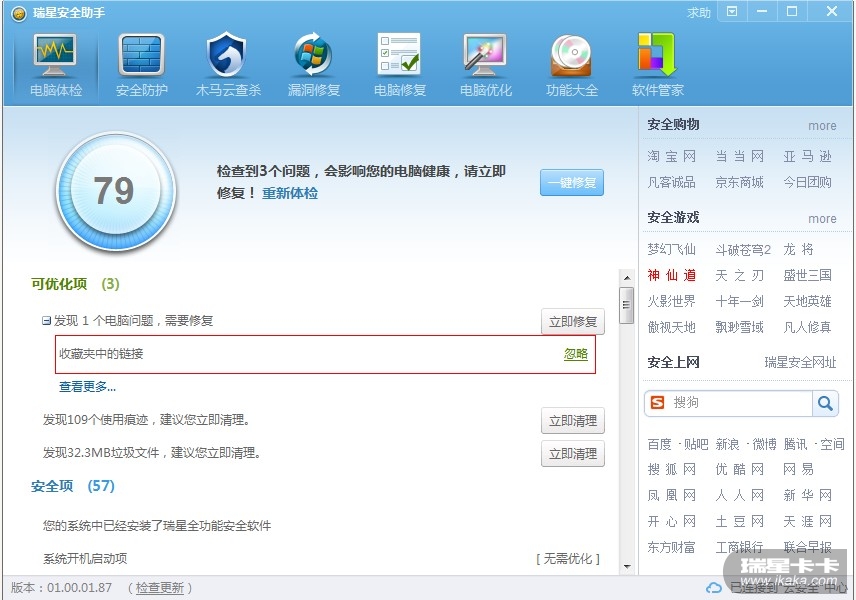Open the 优酷网 link

point(739,470)
